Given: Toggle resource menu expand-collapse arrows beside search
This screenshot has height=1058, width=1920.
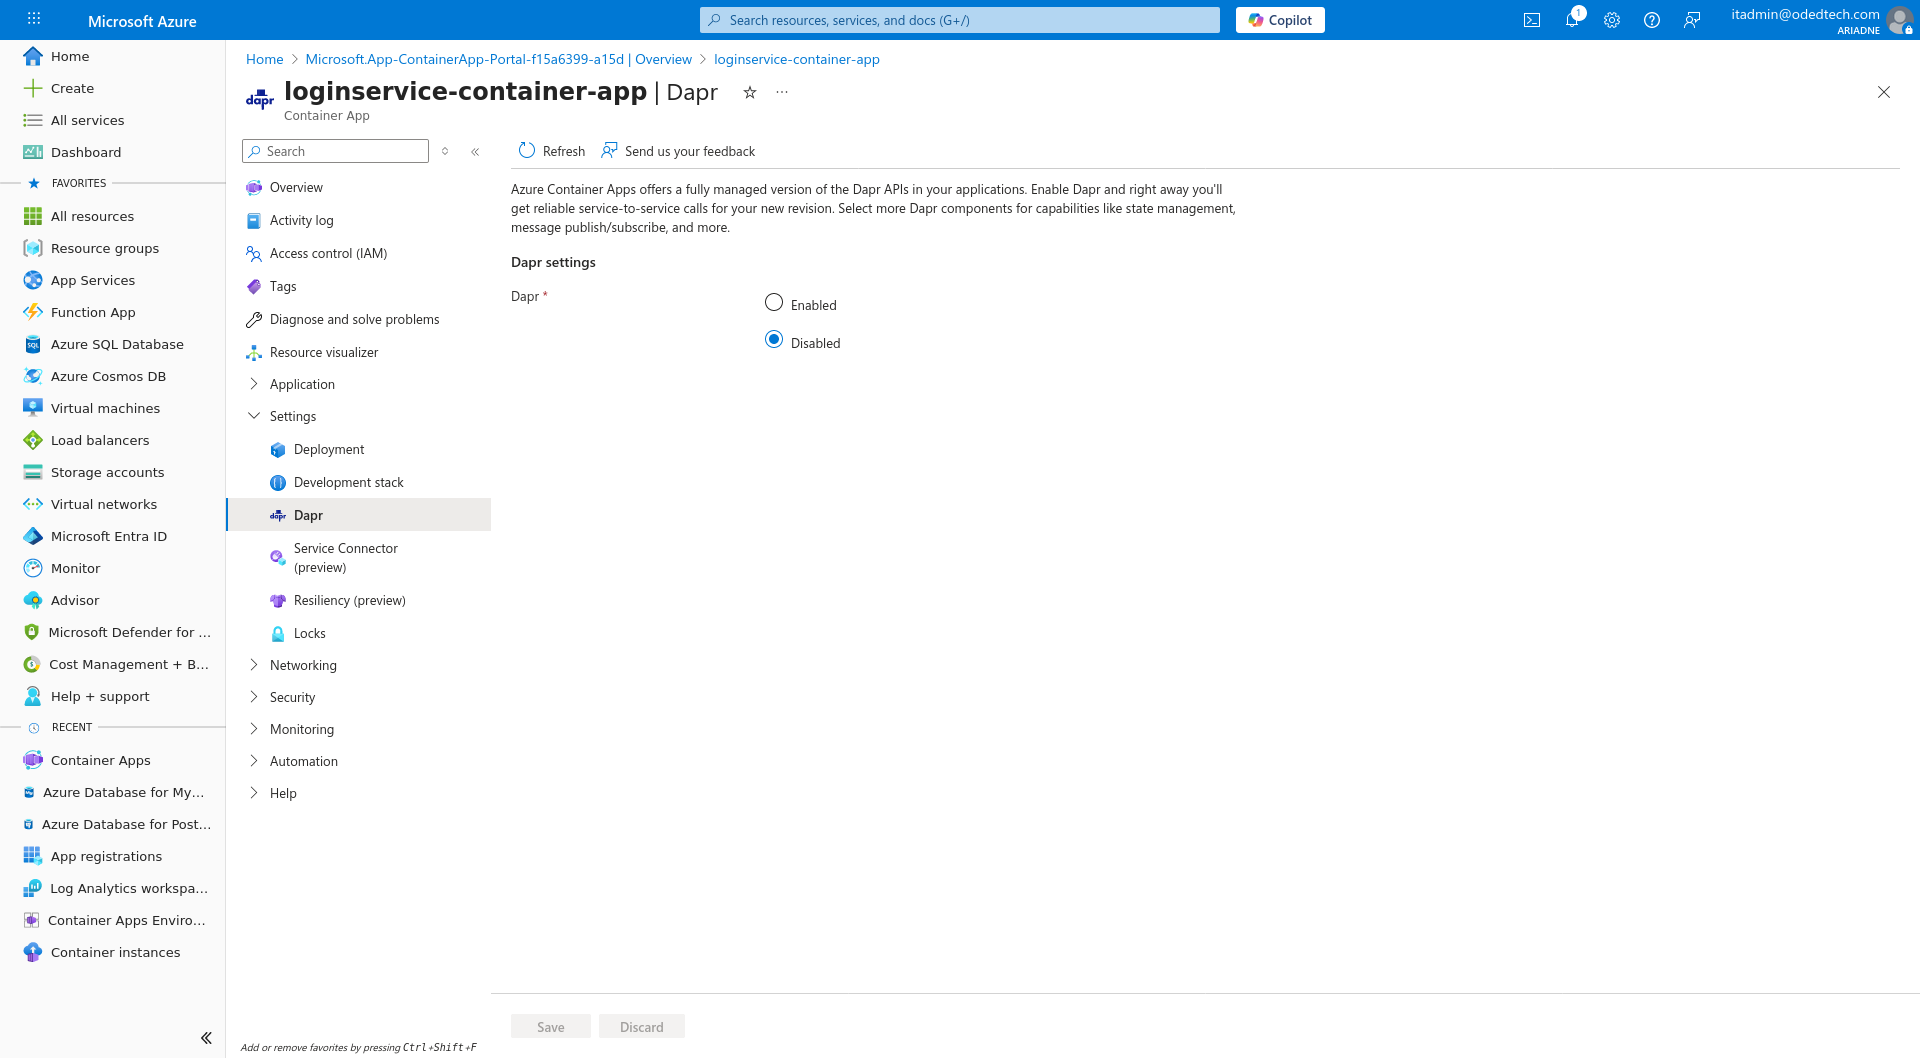Looking at the screenshot, I should (445, 152).
